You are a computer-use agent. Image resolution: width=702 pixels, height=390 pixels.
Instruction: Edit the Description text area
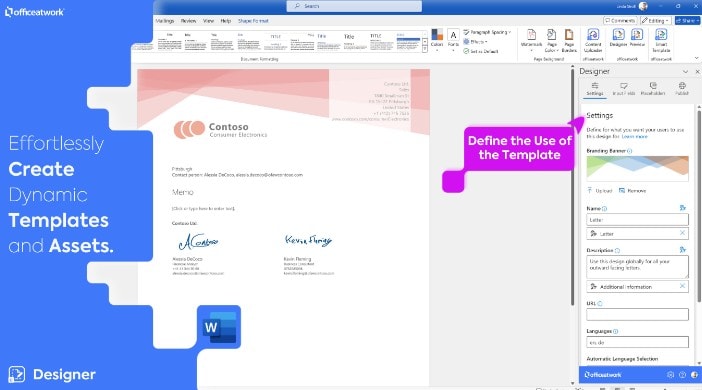[638, 267]
